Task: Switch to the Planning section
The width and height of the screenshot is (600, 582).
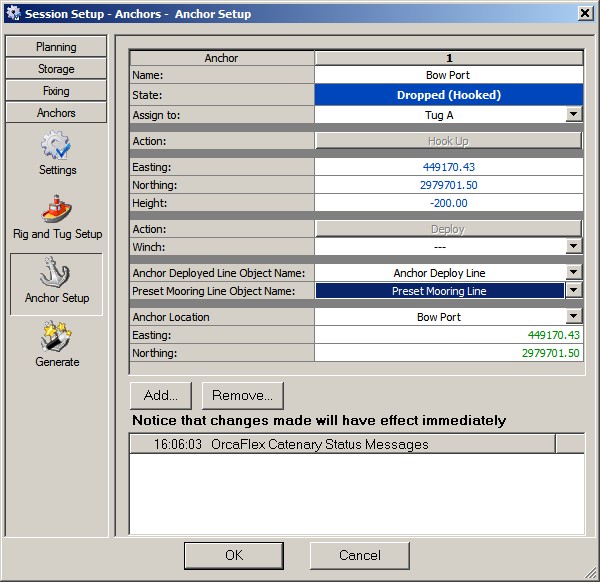Action: pos(56,47)
